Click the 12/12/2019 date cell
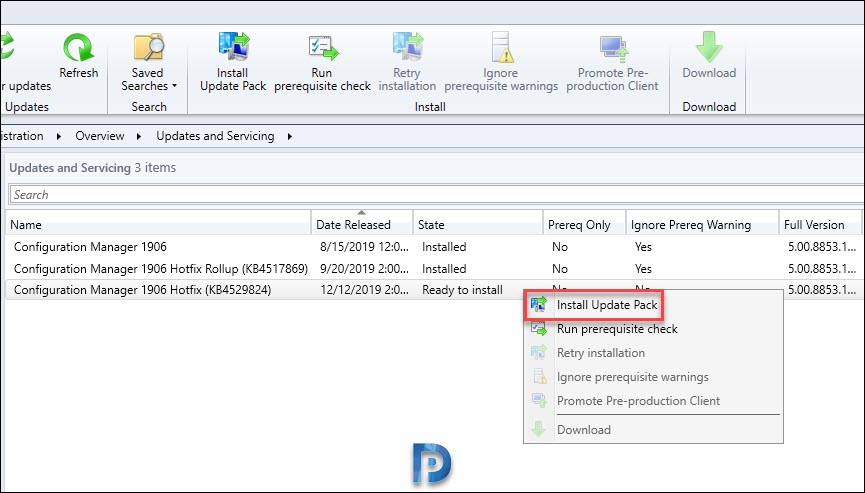865x493 pixels. pos(365,290)
